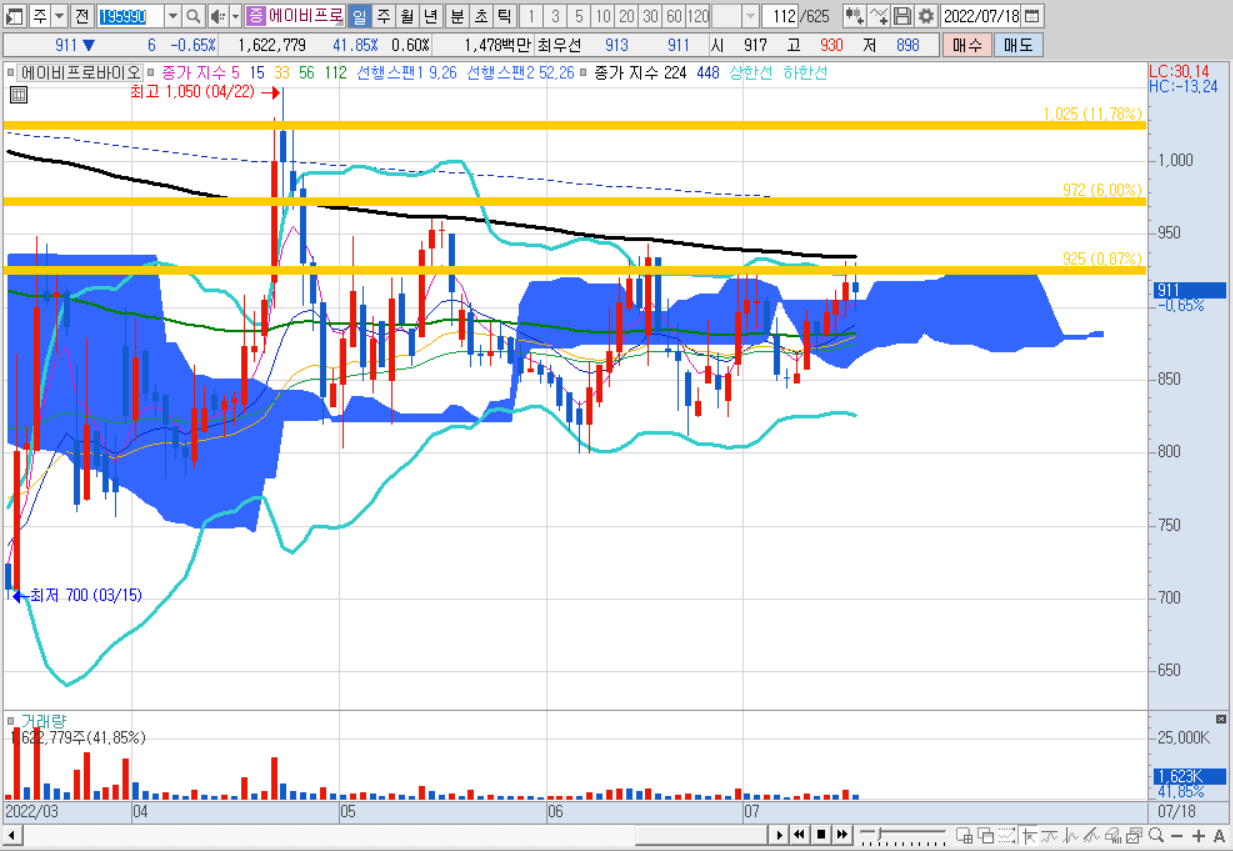Switch to the 월 monthly chart period
Viewport: 1233px width, 851px height.
406,16
